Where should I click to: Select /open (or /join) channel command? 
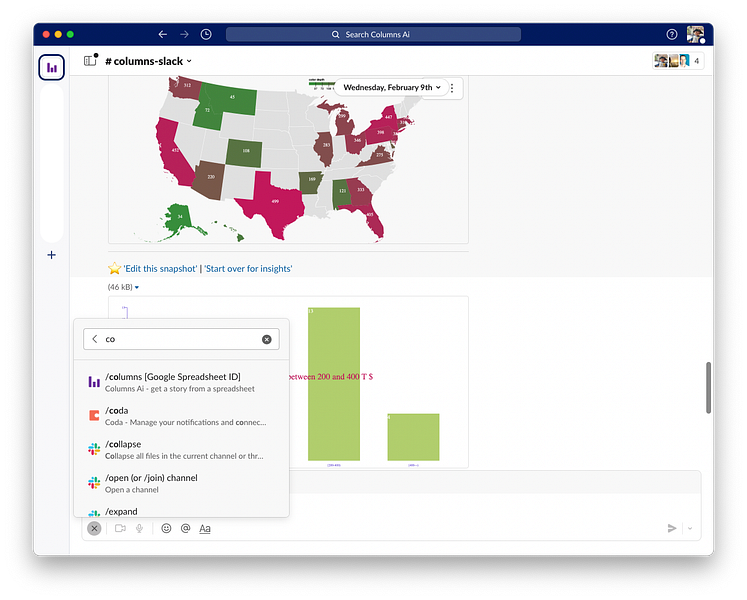[x=181, y=483]
